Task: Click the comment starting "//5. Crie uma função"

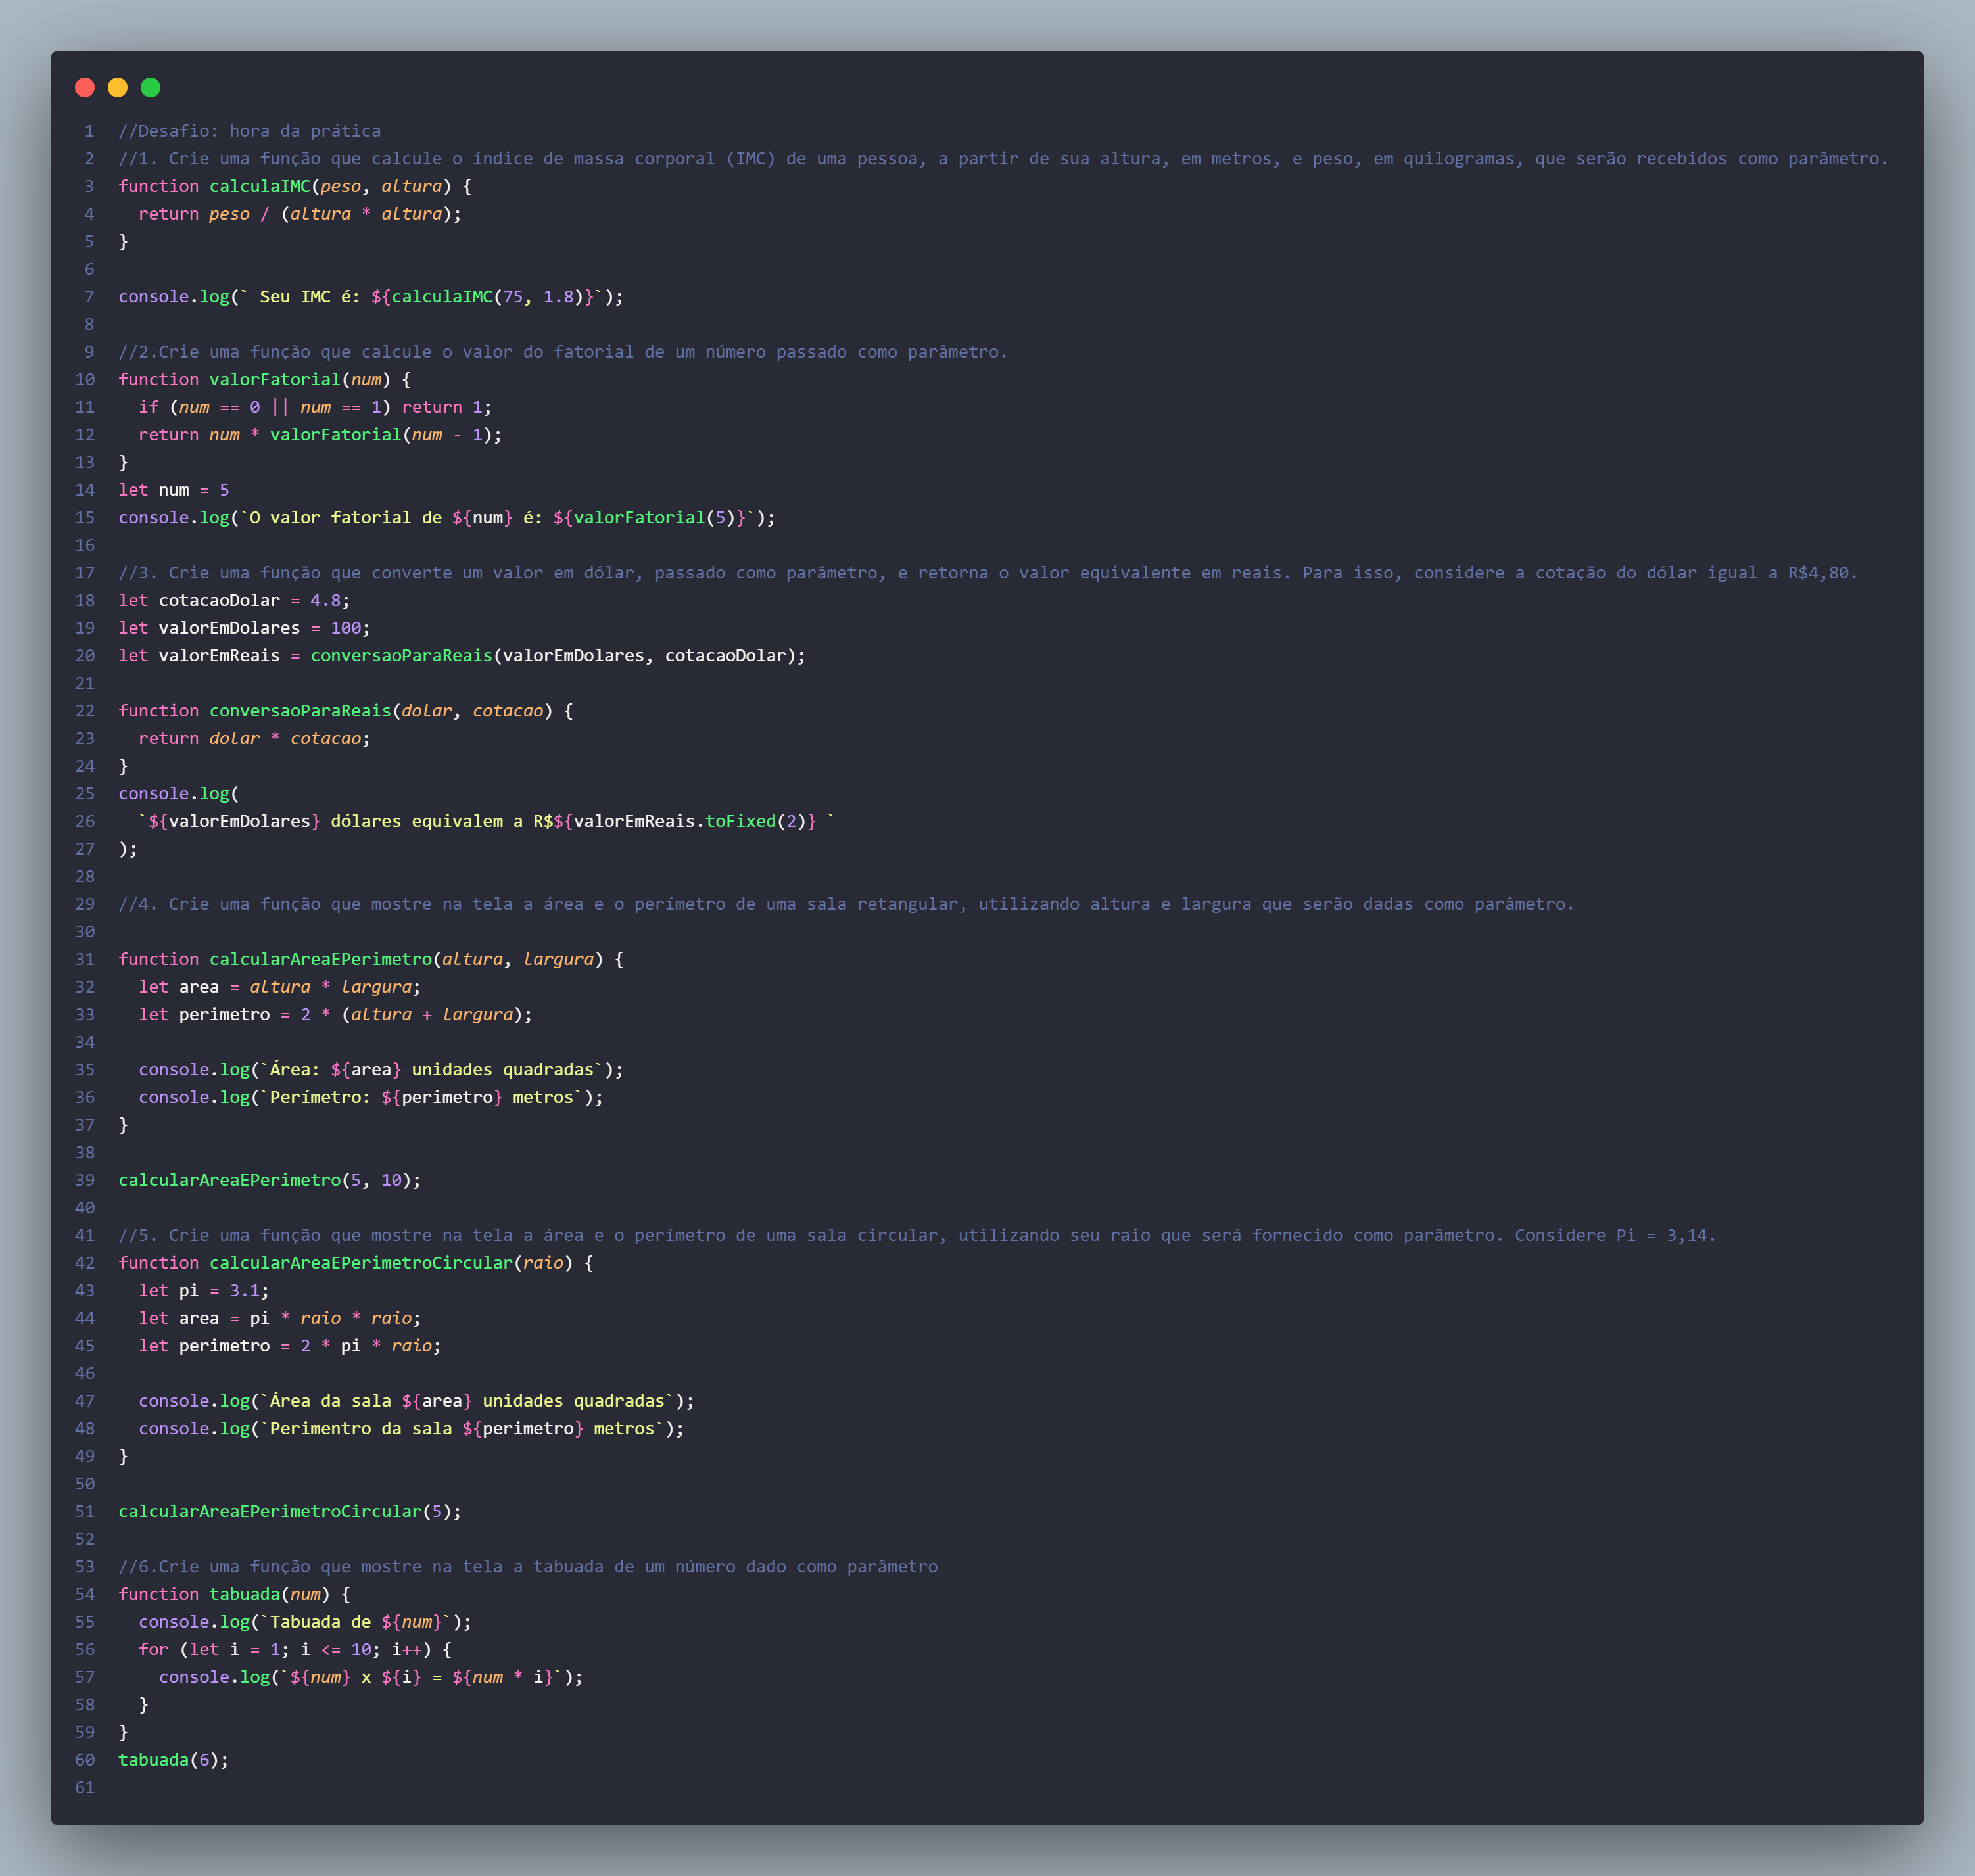Action: (x=917, y=1235)
